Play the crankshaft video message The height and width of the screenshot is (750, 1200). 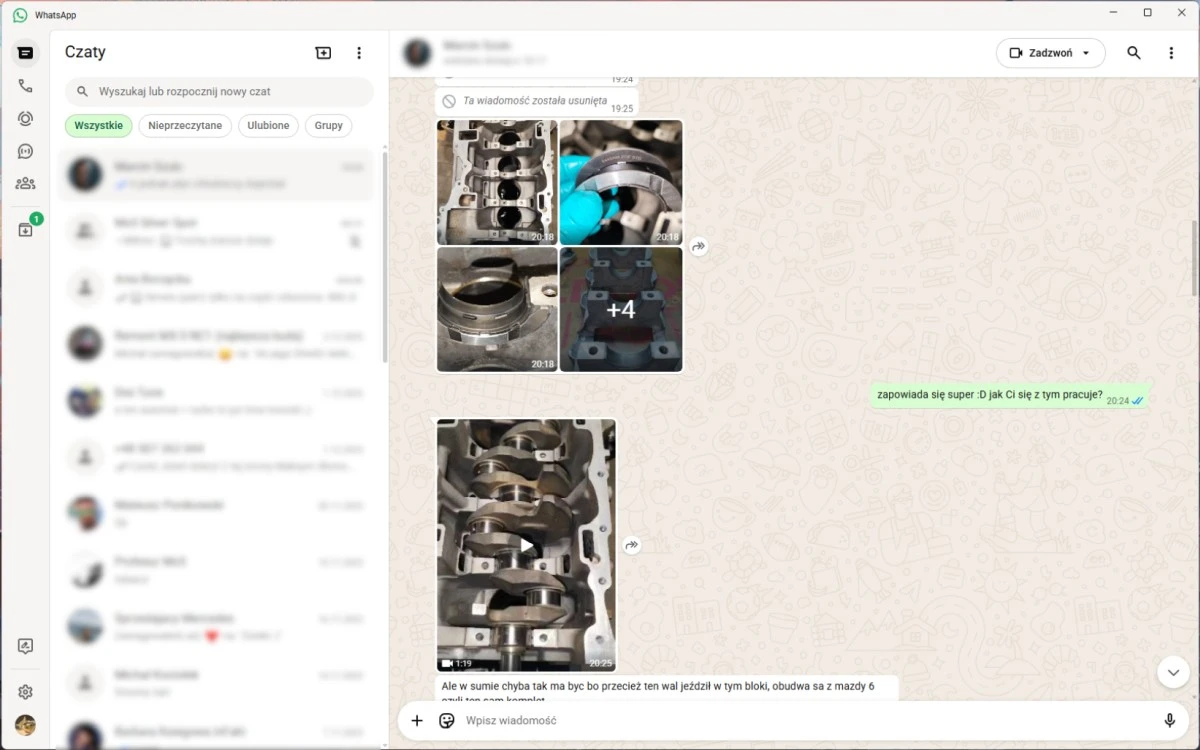[526, 544]
